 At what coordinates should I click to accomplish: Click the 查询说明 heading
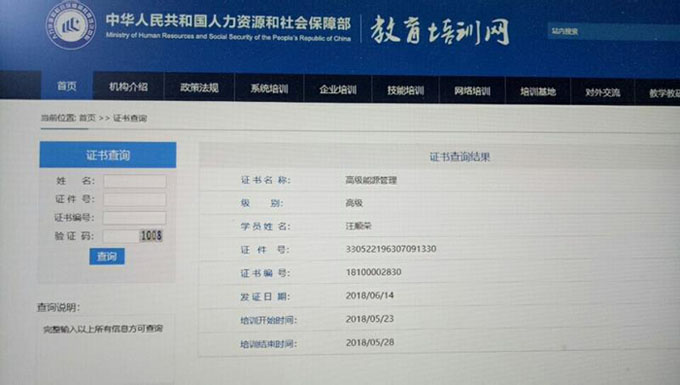pos(59,308)
